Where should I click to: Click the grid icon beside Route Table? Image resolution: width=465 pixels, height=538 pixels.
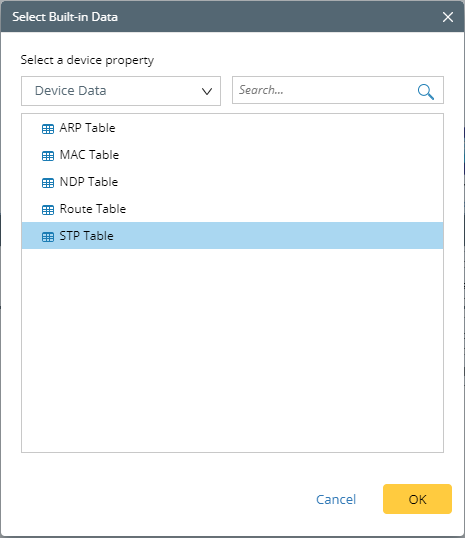pos(48,210)
